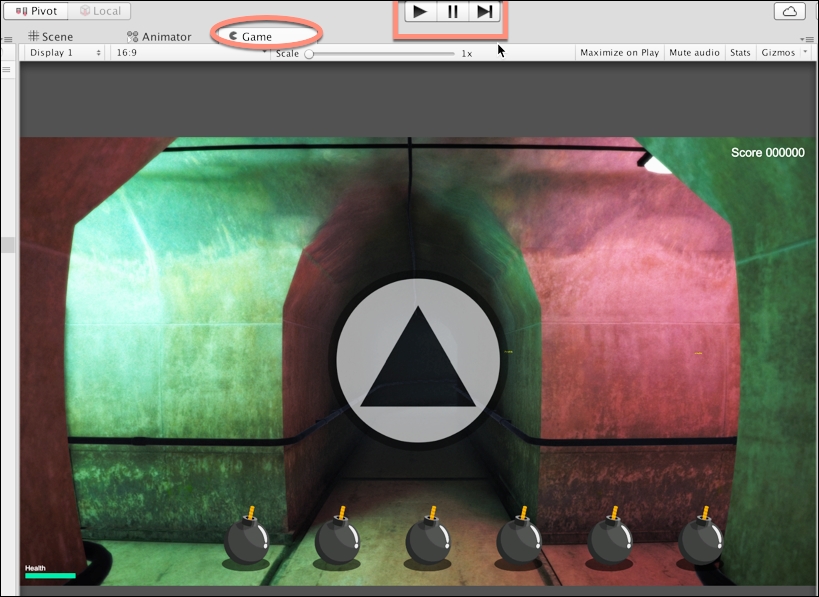
Task: Click the second bomb from the left
Action: coord(337,538)
